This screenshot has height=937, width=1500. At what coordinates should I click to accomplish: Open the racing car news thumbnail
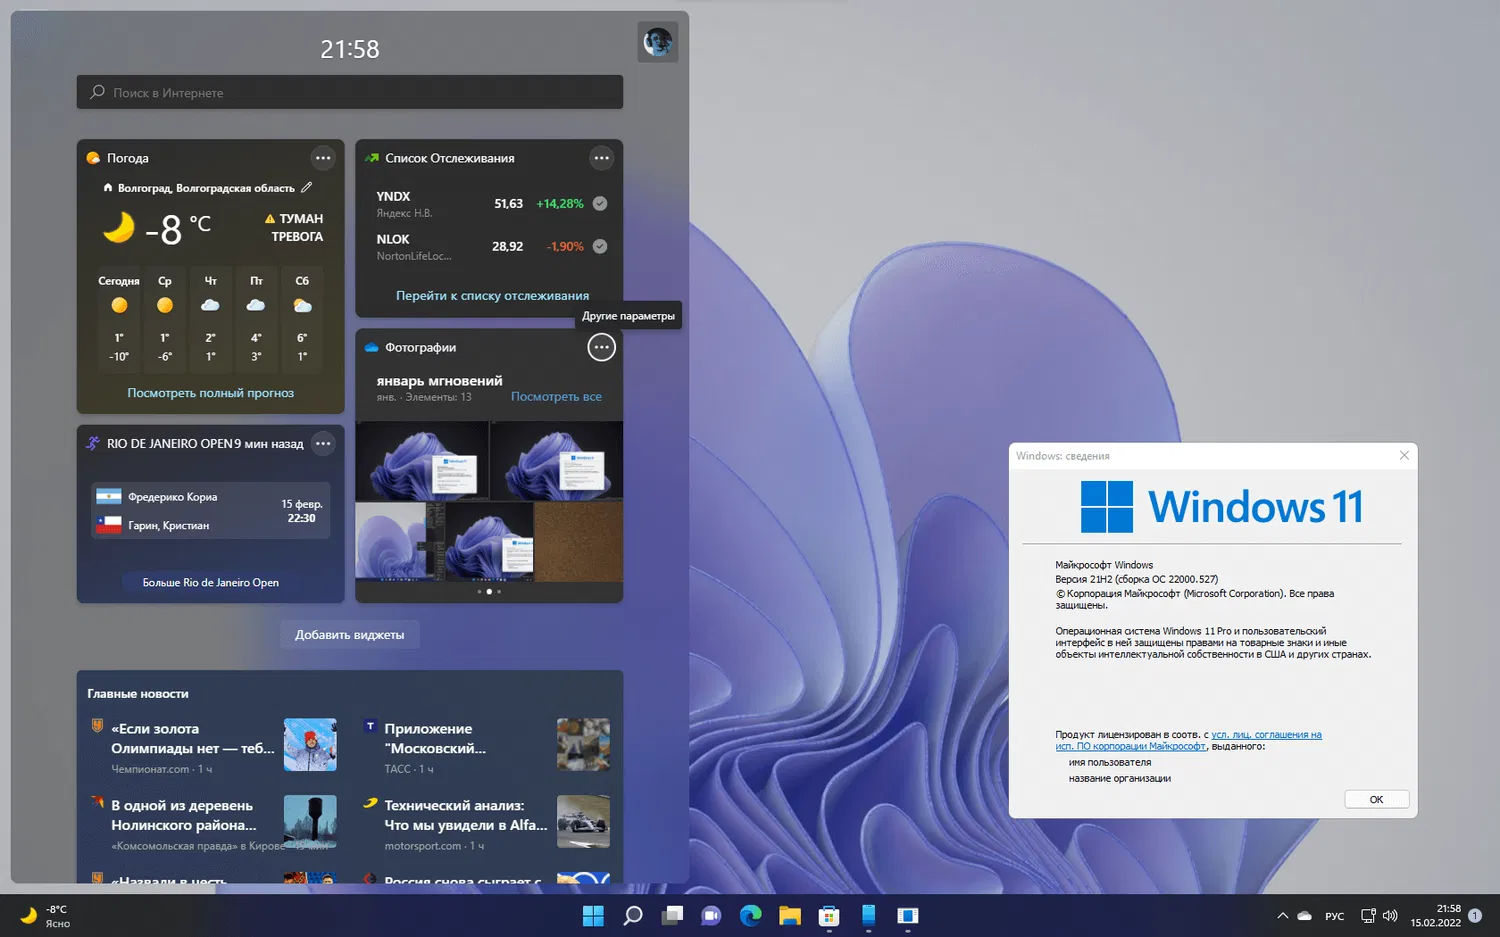coord(583,821)
